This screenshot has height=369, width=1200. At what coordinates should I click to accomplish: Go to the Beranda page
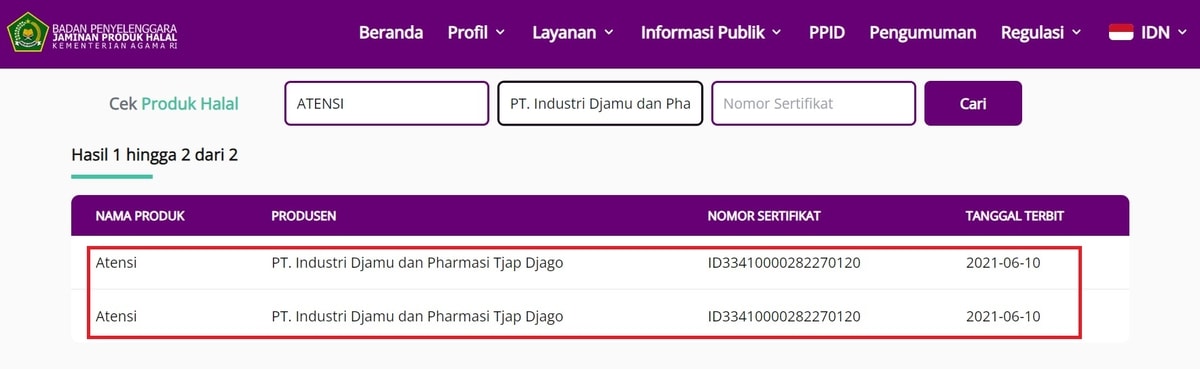[390, 32]
